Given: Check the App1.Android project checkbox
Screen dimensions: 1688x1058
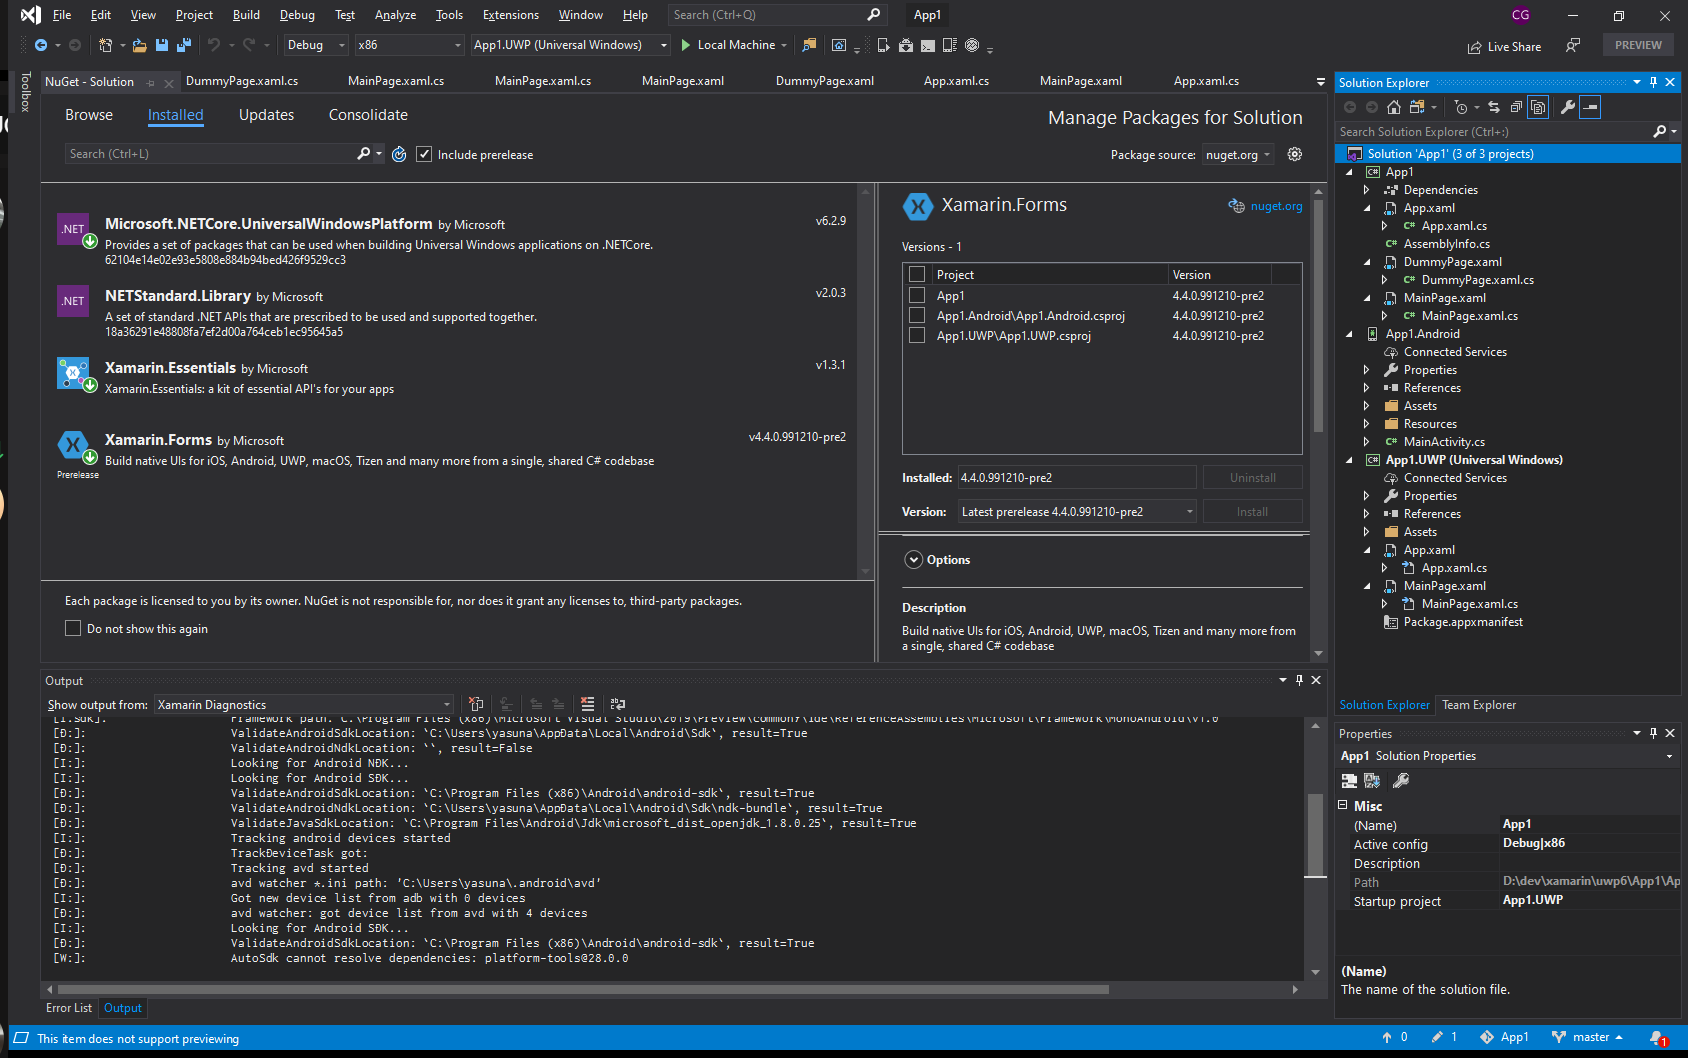Looking at the screenshot, I should coord(917,316).
